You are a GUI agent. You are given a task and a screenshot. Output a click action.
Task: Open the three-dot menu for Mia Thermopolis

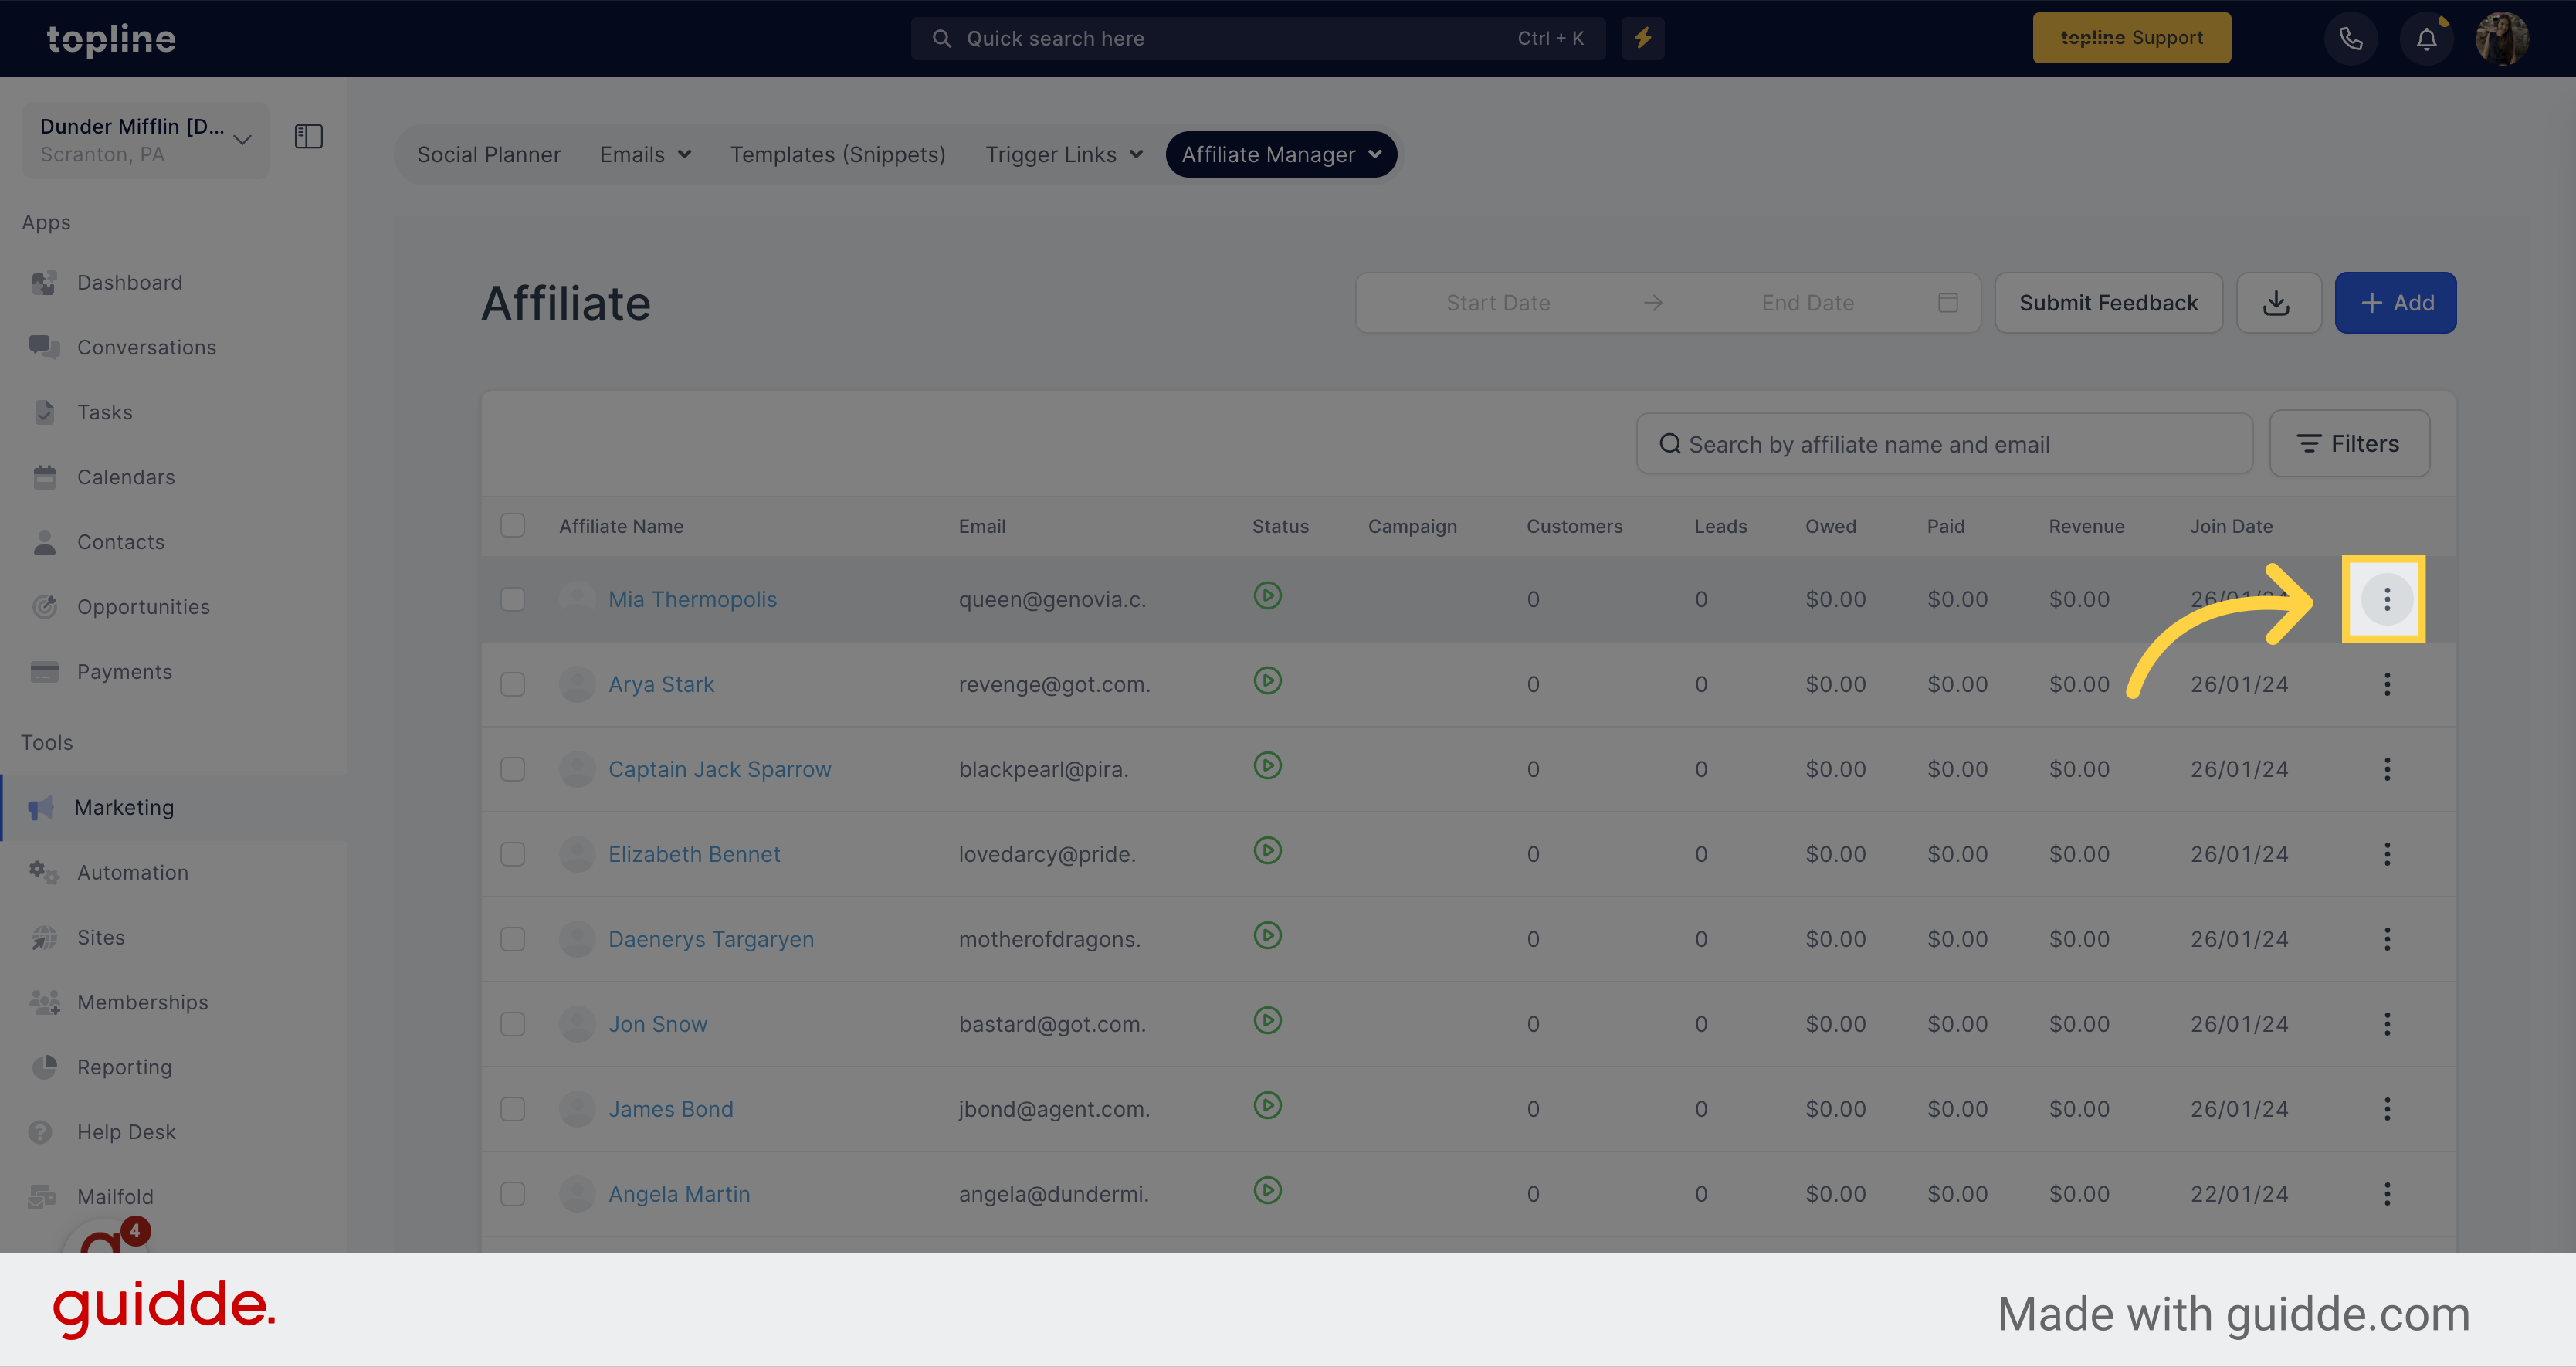(2387, 600)
